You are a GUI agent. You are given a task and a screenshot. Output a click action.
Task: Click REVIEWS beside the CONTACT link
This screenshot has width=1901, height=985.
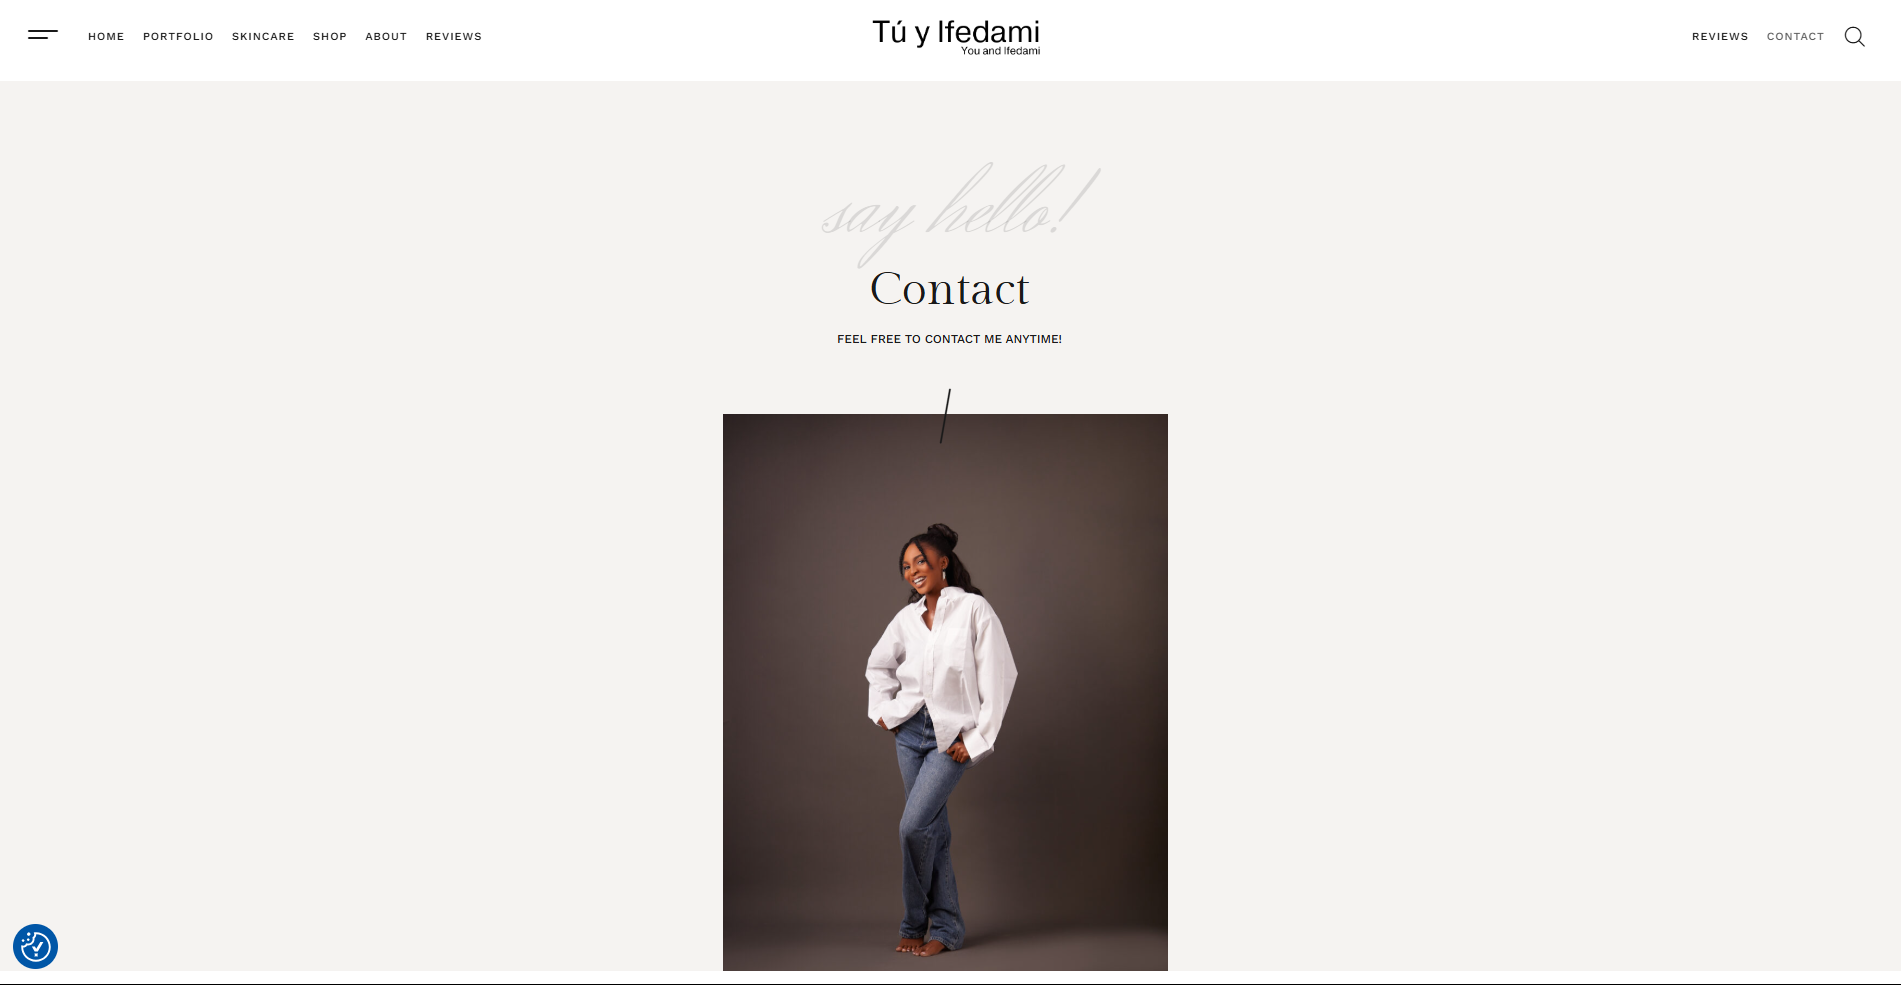pos(1720,37)
